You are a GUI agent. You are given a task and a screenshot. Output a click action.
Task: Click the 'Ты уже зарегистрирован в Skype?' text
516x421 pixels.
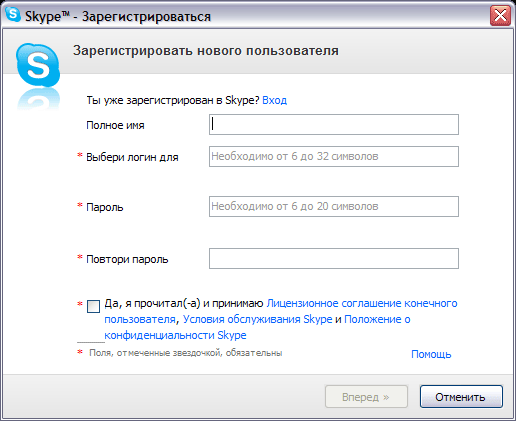pos(173,100)
